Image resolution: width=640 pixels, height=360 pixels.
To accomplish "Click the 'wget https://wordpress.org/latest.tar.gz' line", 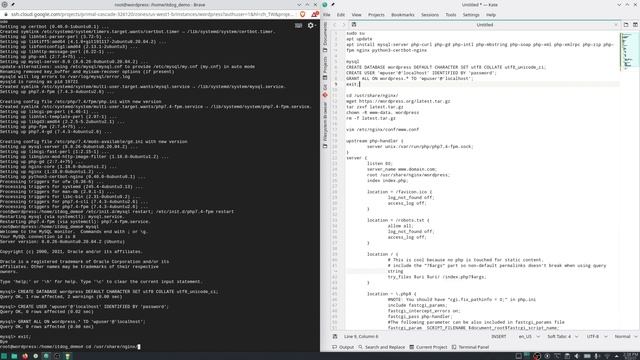I will point(398,101).
